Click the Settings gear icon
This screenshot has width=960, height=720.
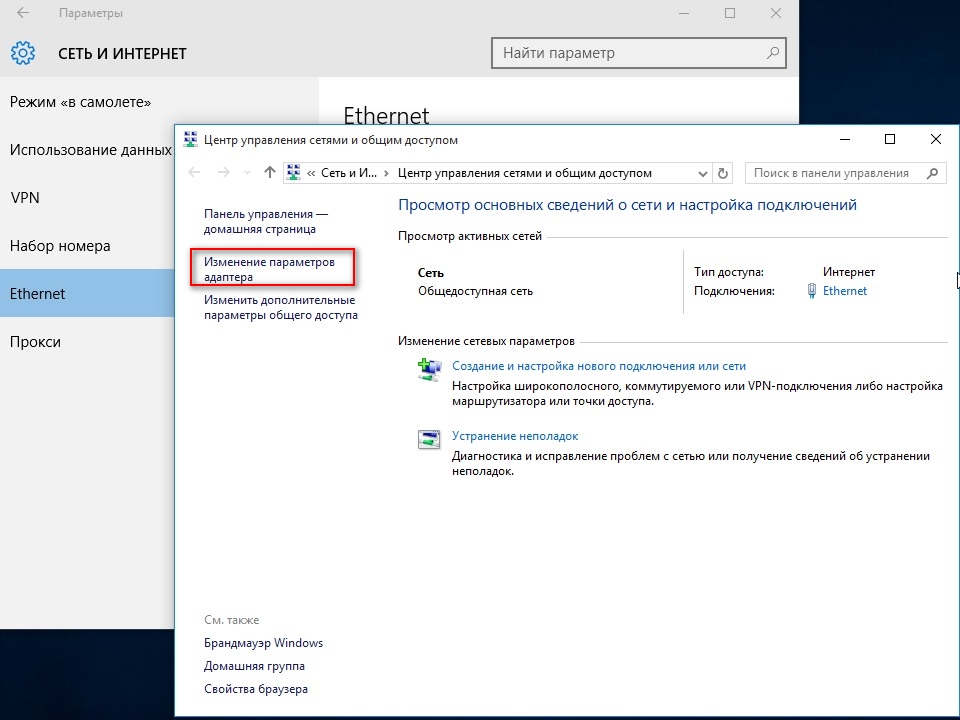pos(23,53)
